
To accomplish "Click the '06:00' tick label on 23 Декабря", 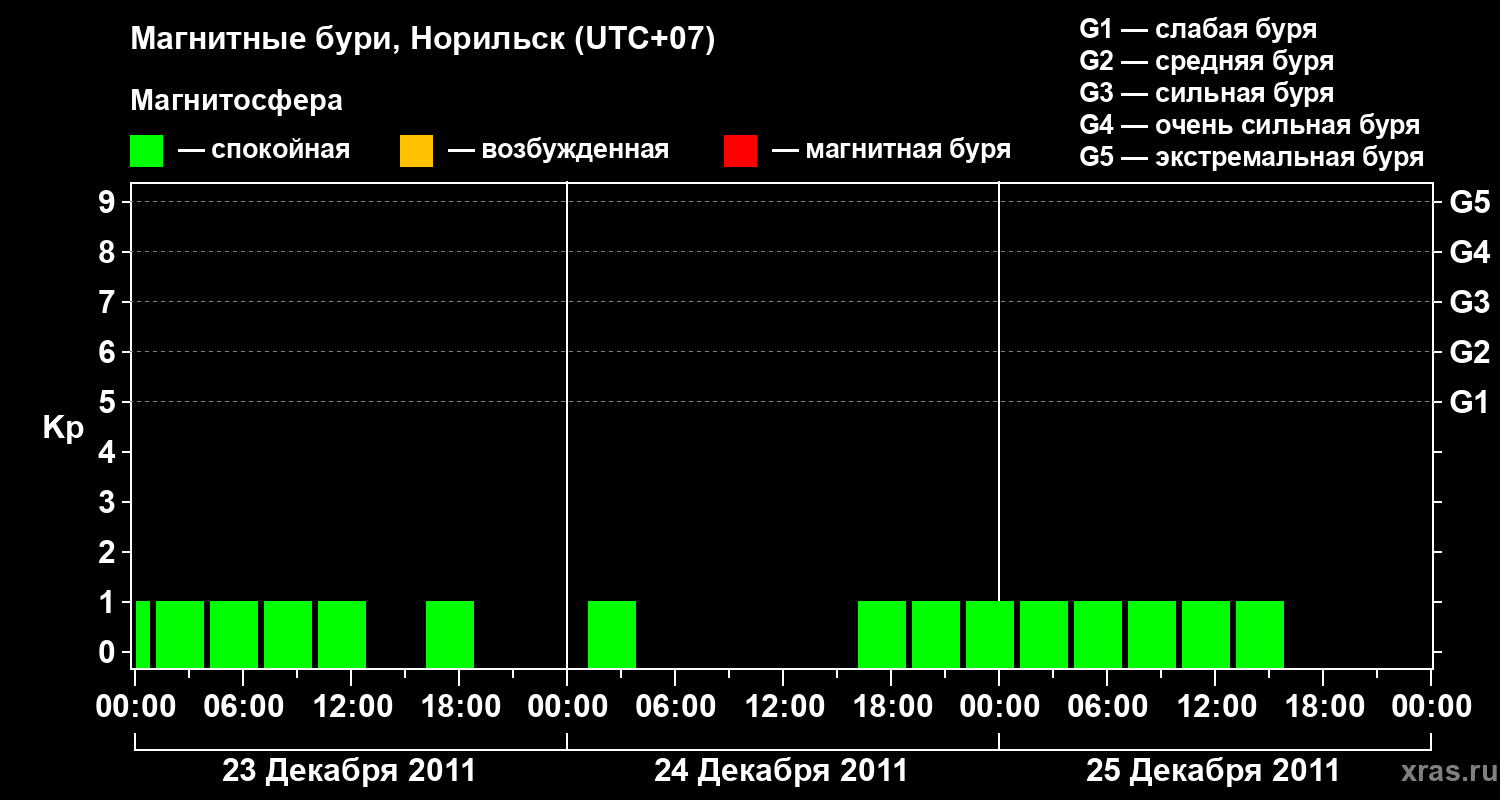I will (x=242, y=706).
